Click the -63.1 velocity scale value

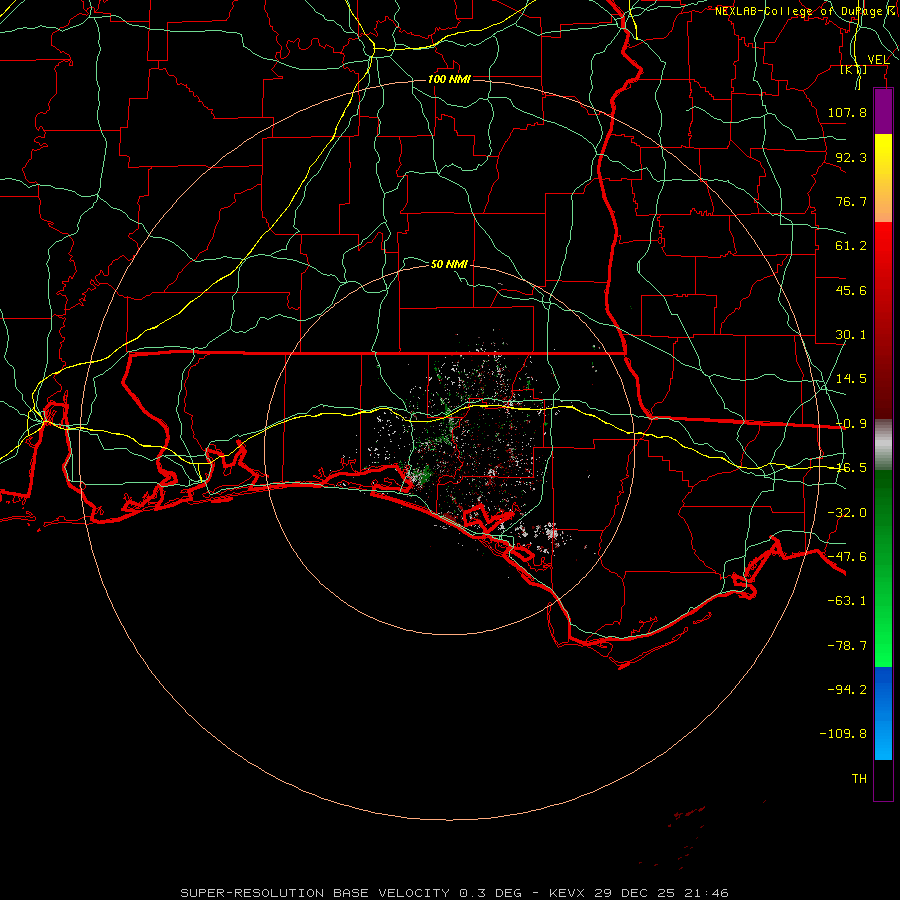click(x=847, y=601)
